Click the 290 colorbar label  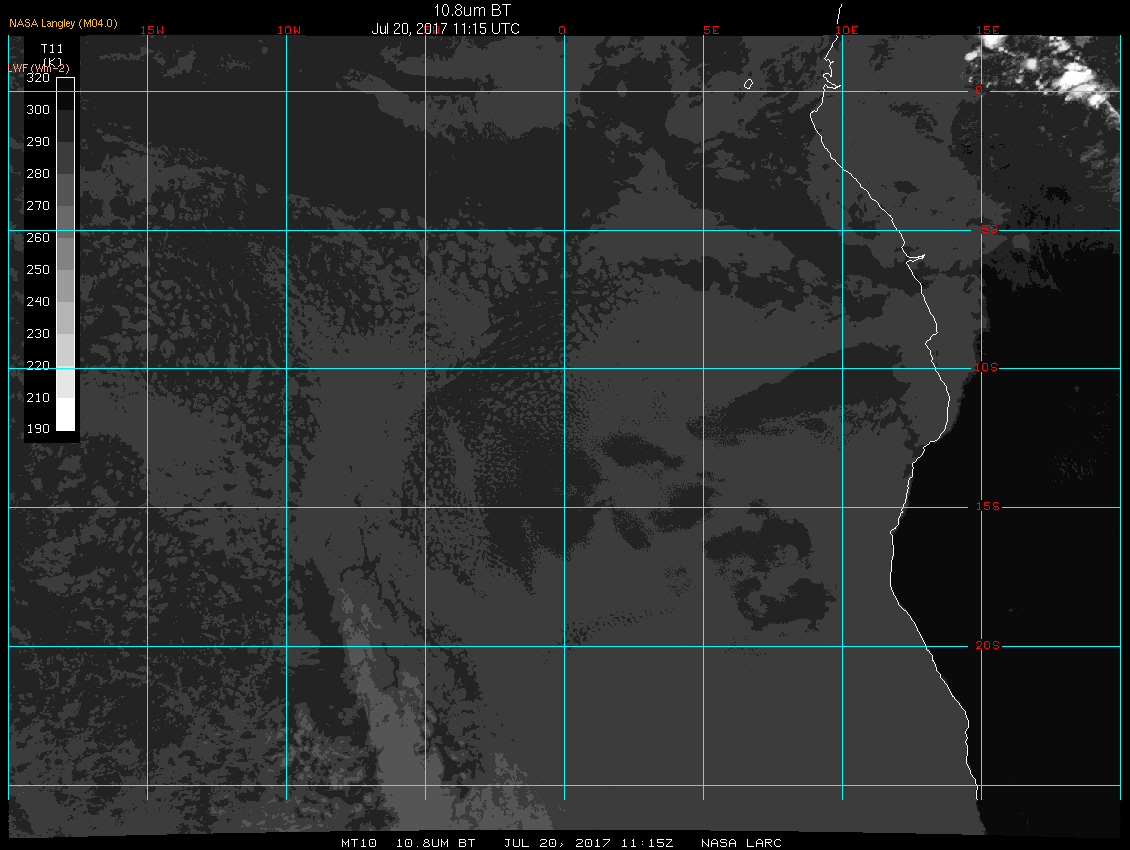tap(38, 142)
